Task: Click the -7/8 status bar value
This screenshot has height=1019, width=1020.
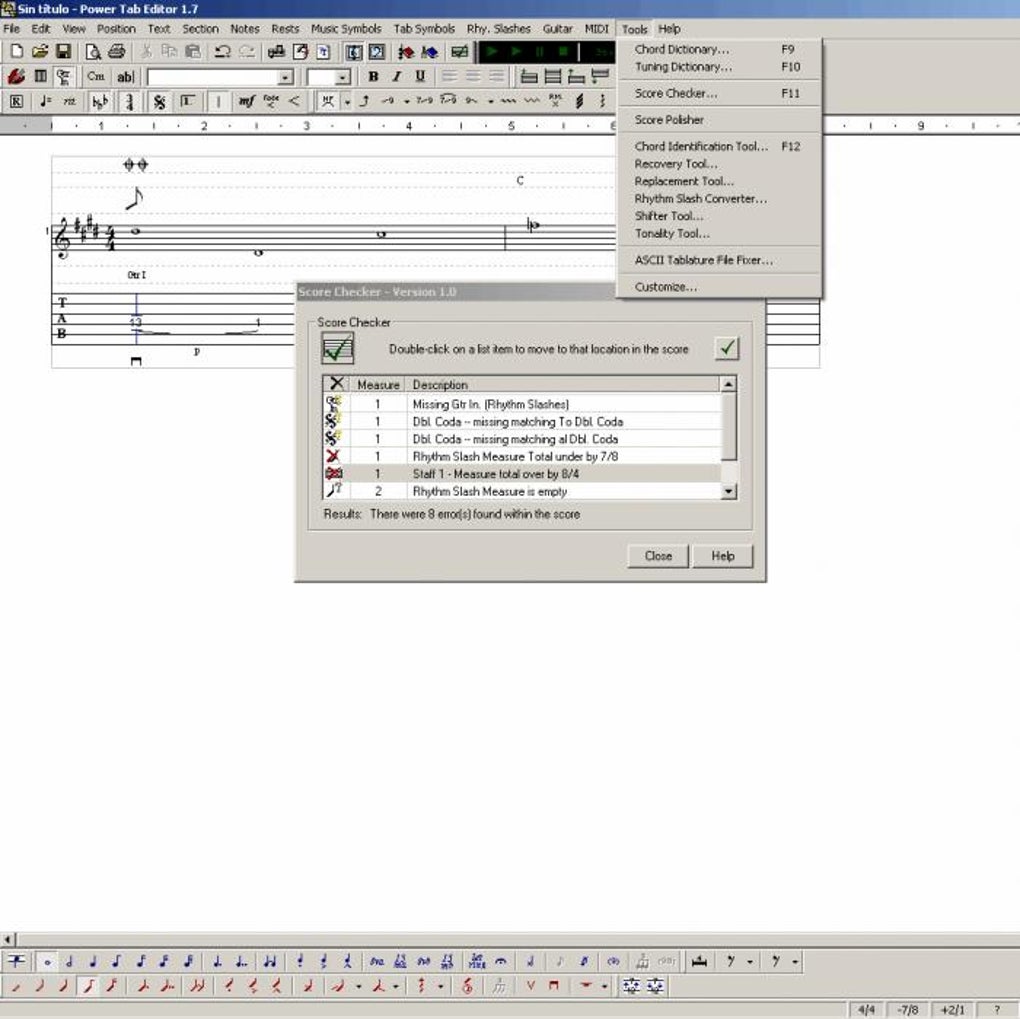Action: click(x=907, y=1010)
